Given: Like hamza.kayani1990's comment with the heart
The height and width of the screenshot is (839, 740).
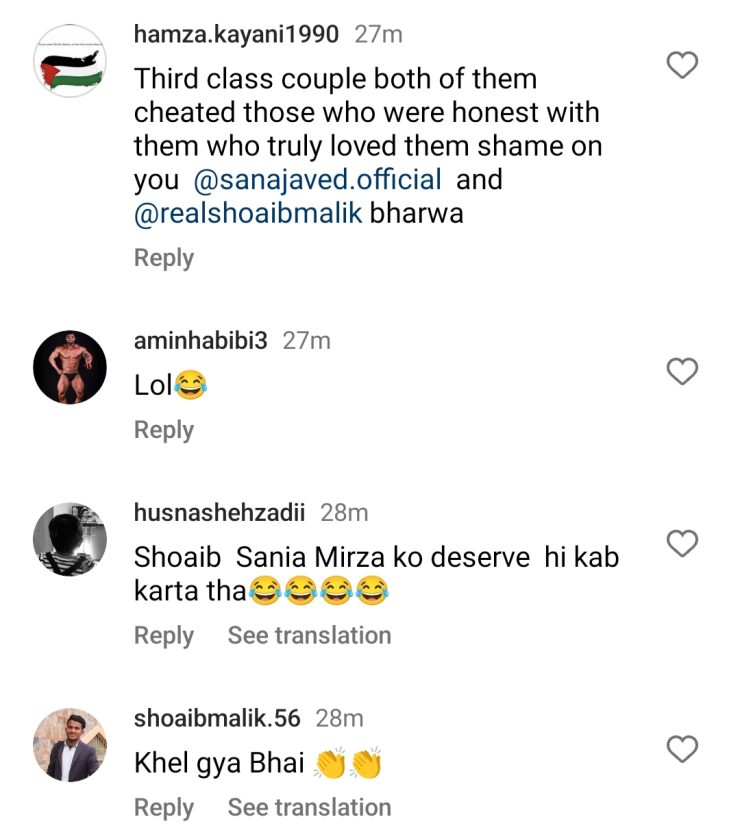Looking at the screenshot, I should click(682, 66).
